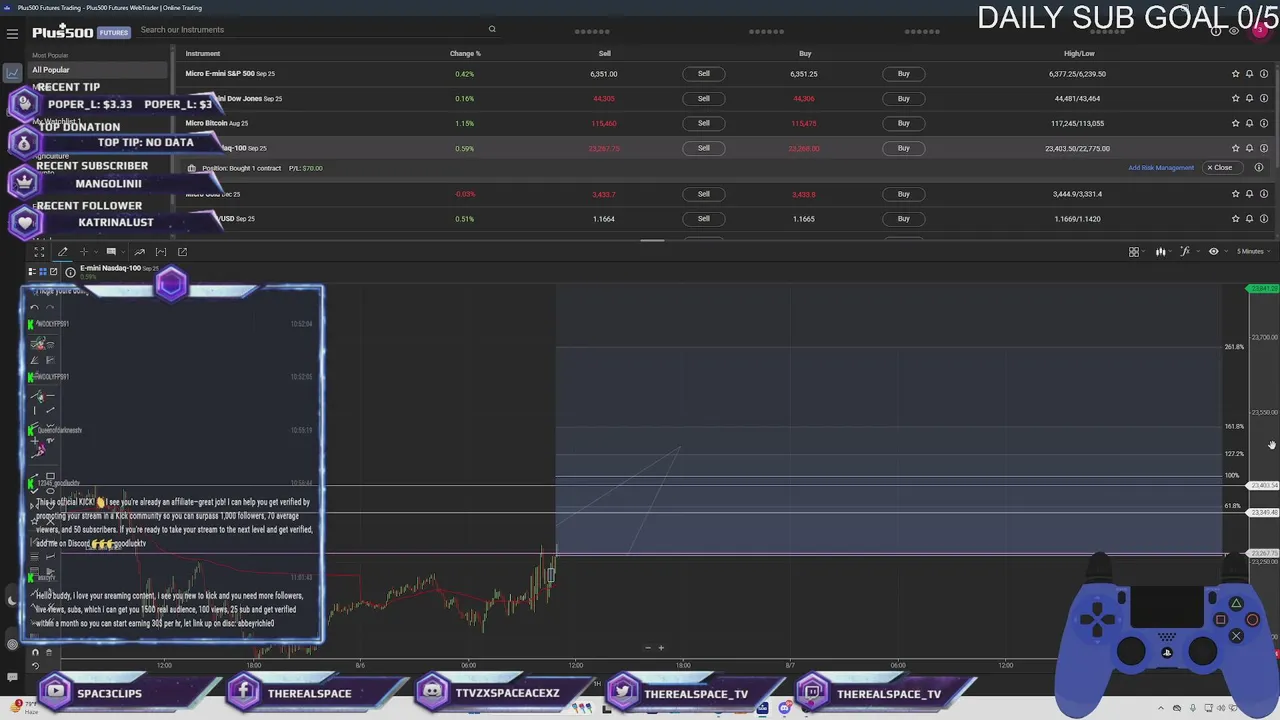Open info icon on Micro Gold row

point(1264,193)
